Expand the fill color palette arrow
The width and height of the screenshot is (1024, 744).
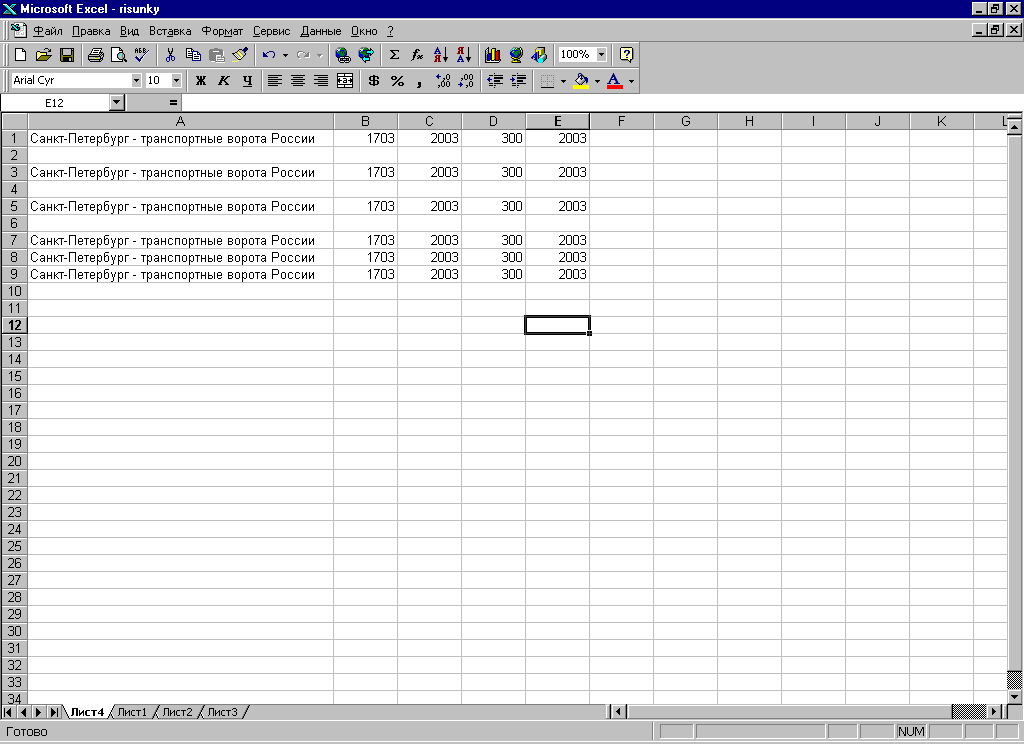point(598,81)
